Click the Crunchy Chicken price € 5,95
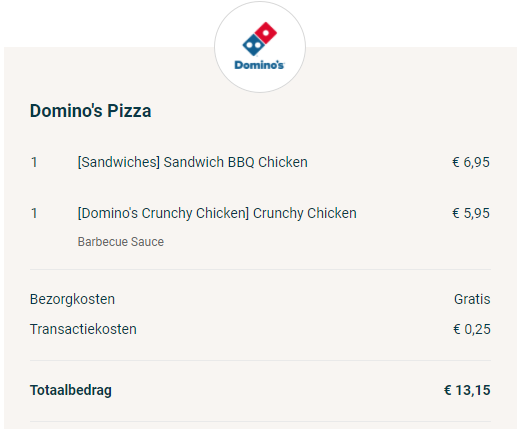The image size is (524, 429). pos(471,213)
